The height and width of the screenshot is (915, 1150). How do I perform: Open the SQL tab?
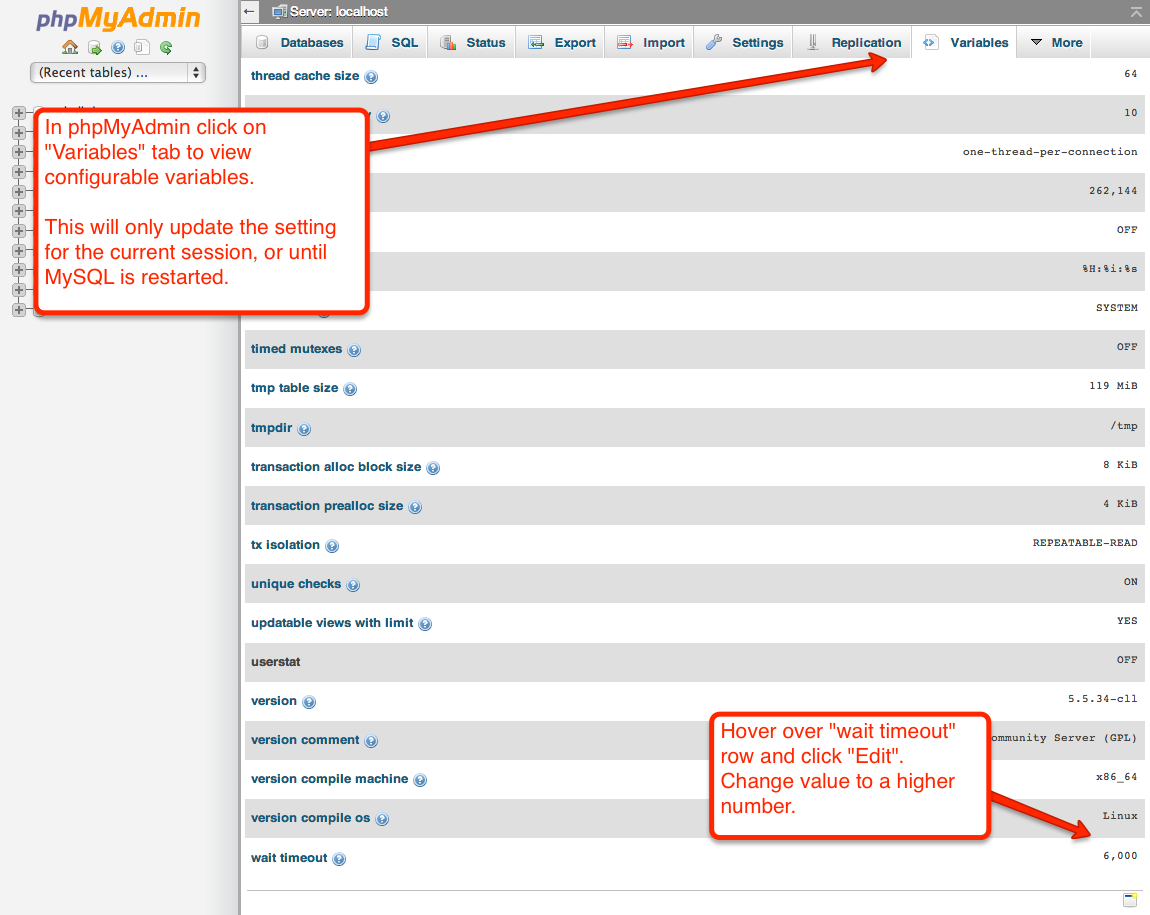tap(392, 43)
